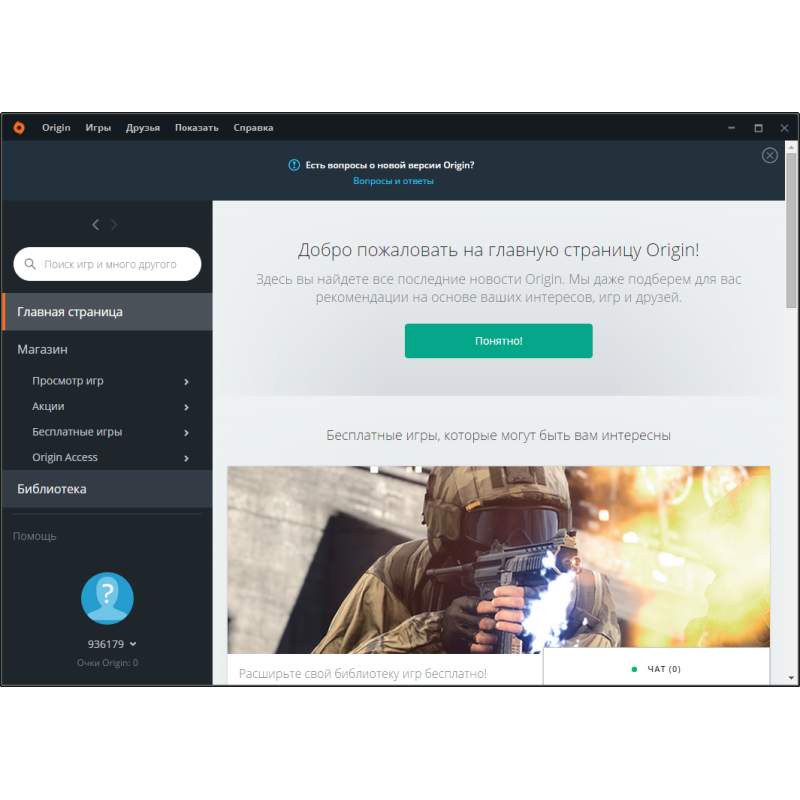Expand the Просмотр игр submenu
Screen dimensions: 800x800
(x=187, y=382)
